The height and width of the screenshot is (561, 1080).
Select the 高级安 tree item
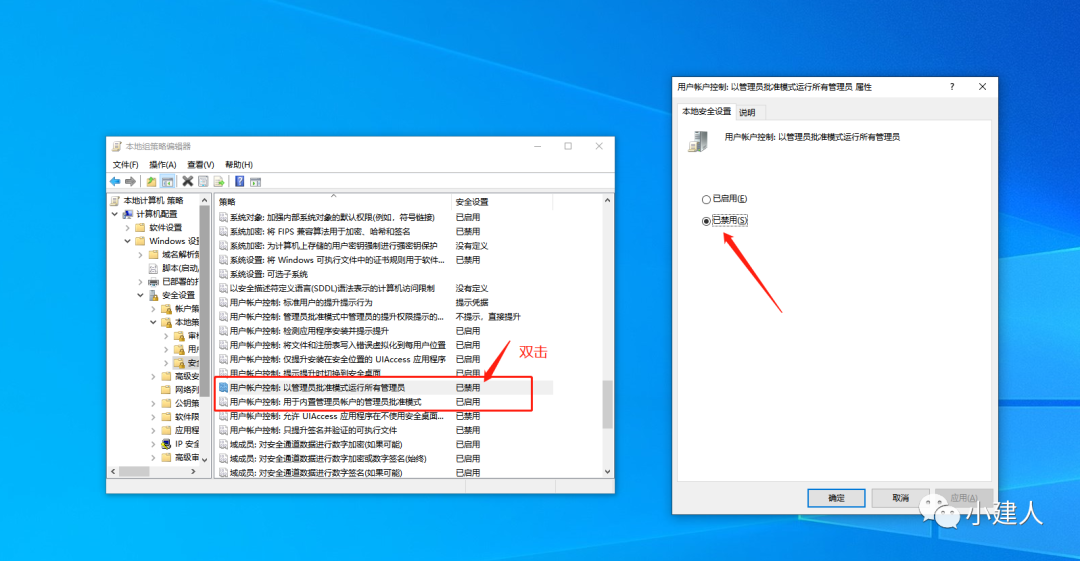tap(187, 376)
